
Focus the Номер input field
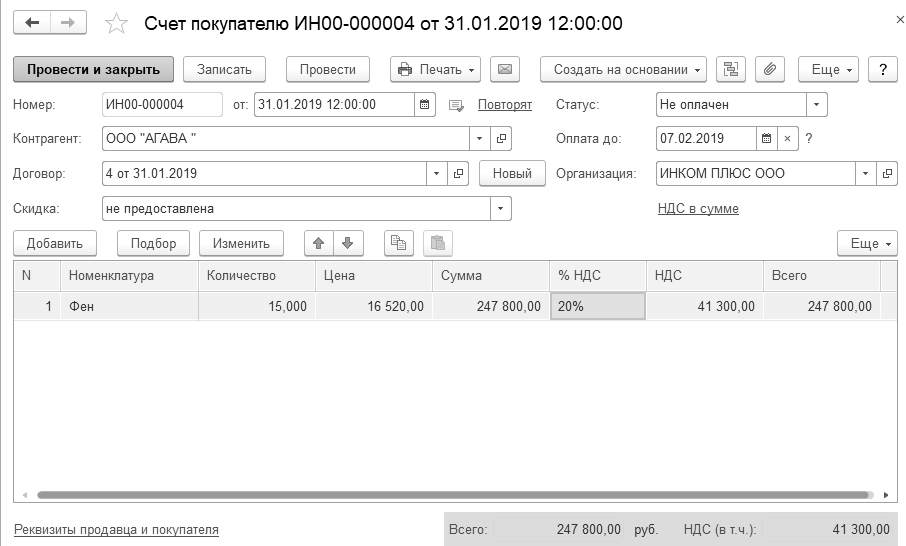(x=162, y=105)
